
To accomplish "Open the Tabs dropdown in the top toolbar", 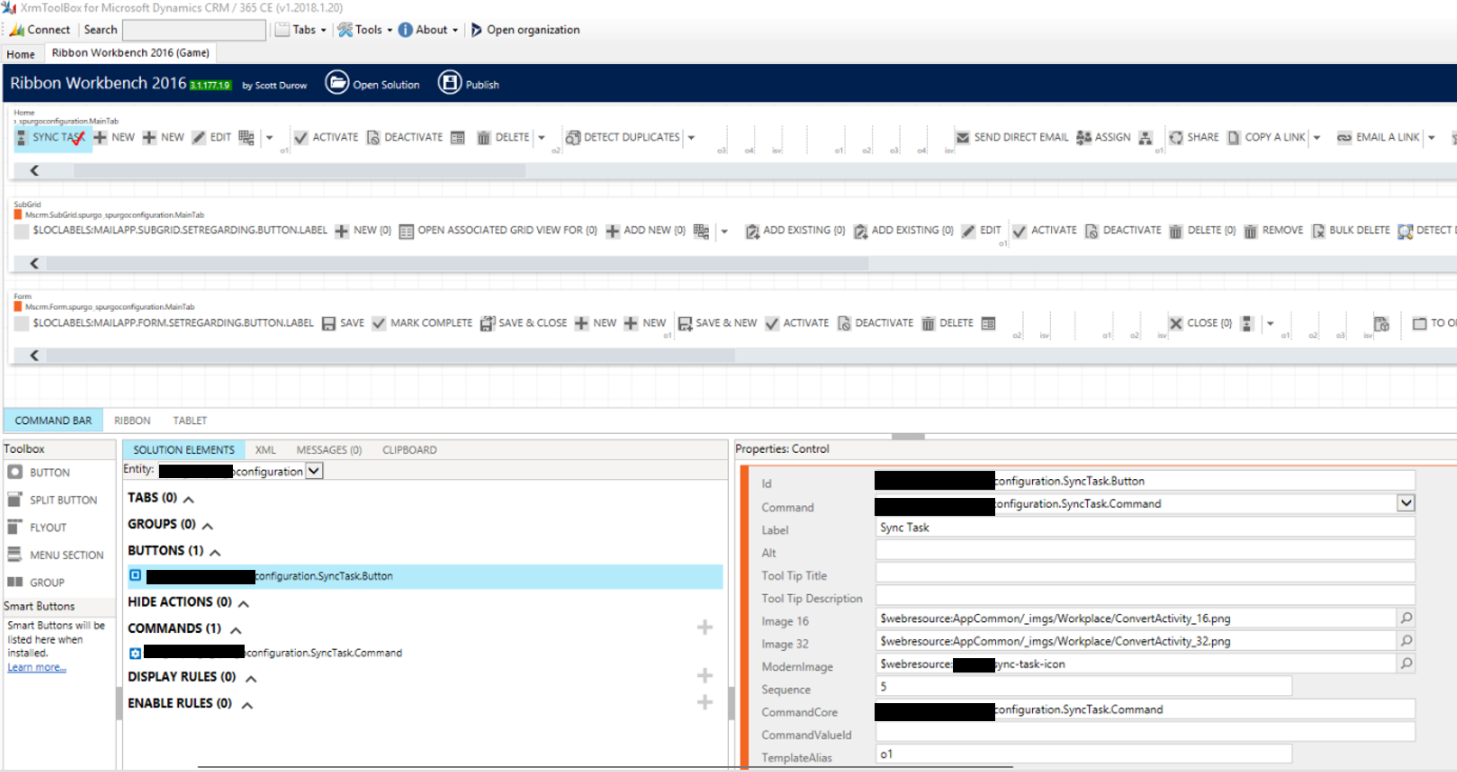I will tap(301, 30).
